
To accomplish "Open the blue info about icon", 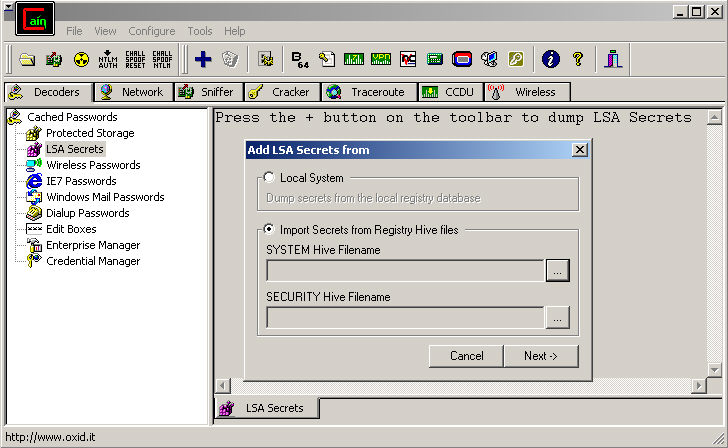I will coord(551,59).
